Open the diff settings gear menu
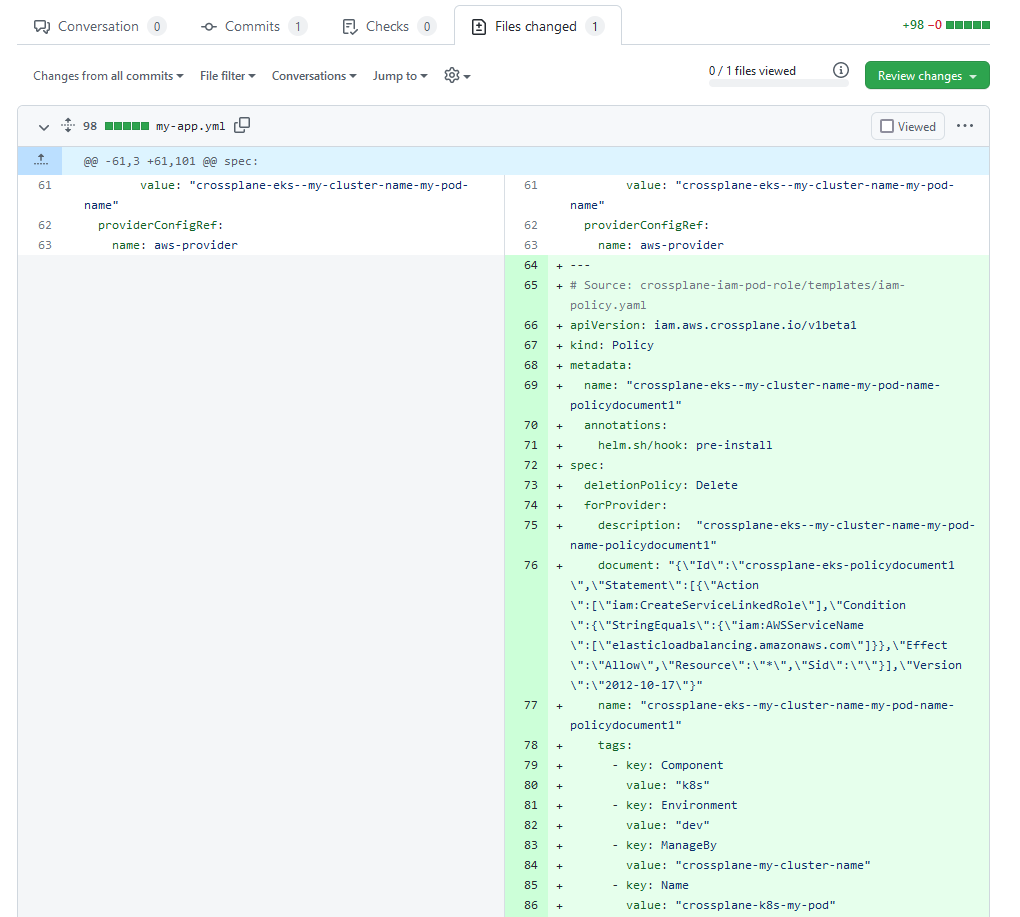1020x917 pixels. point(456,76)
